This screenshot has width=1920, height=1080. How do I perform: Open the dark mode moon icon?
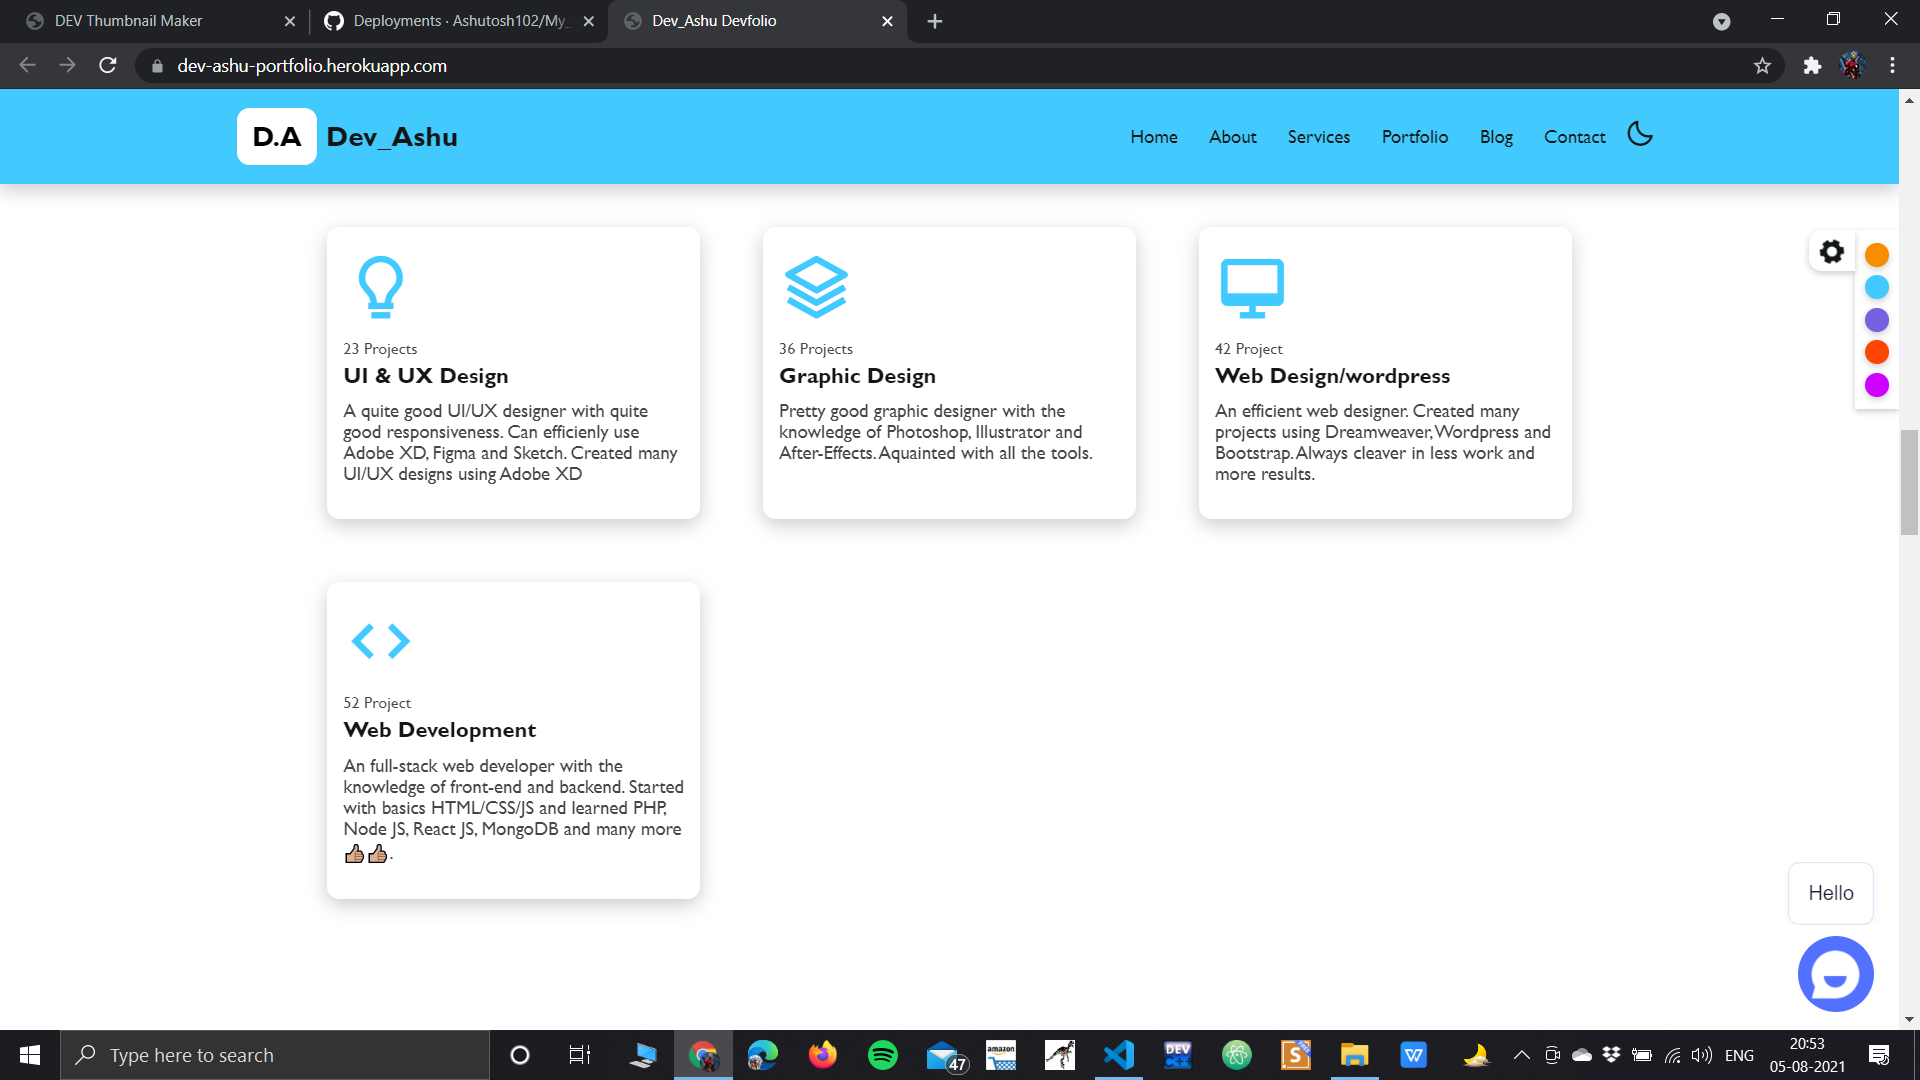pos(1639,134)
